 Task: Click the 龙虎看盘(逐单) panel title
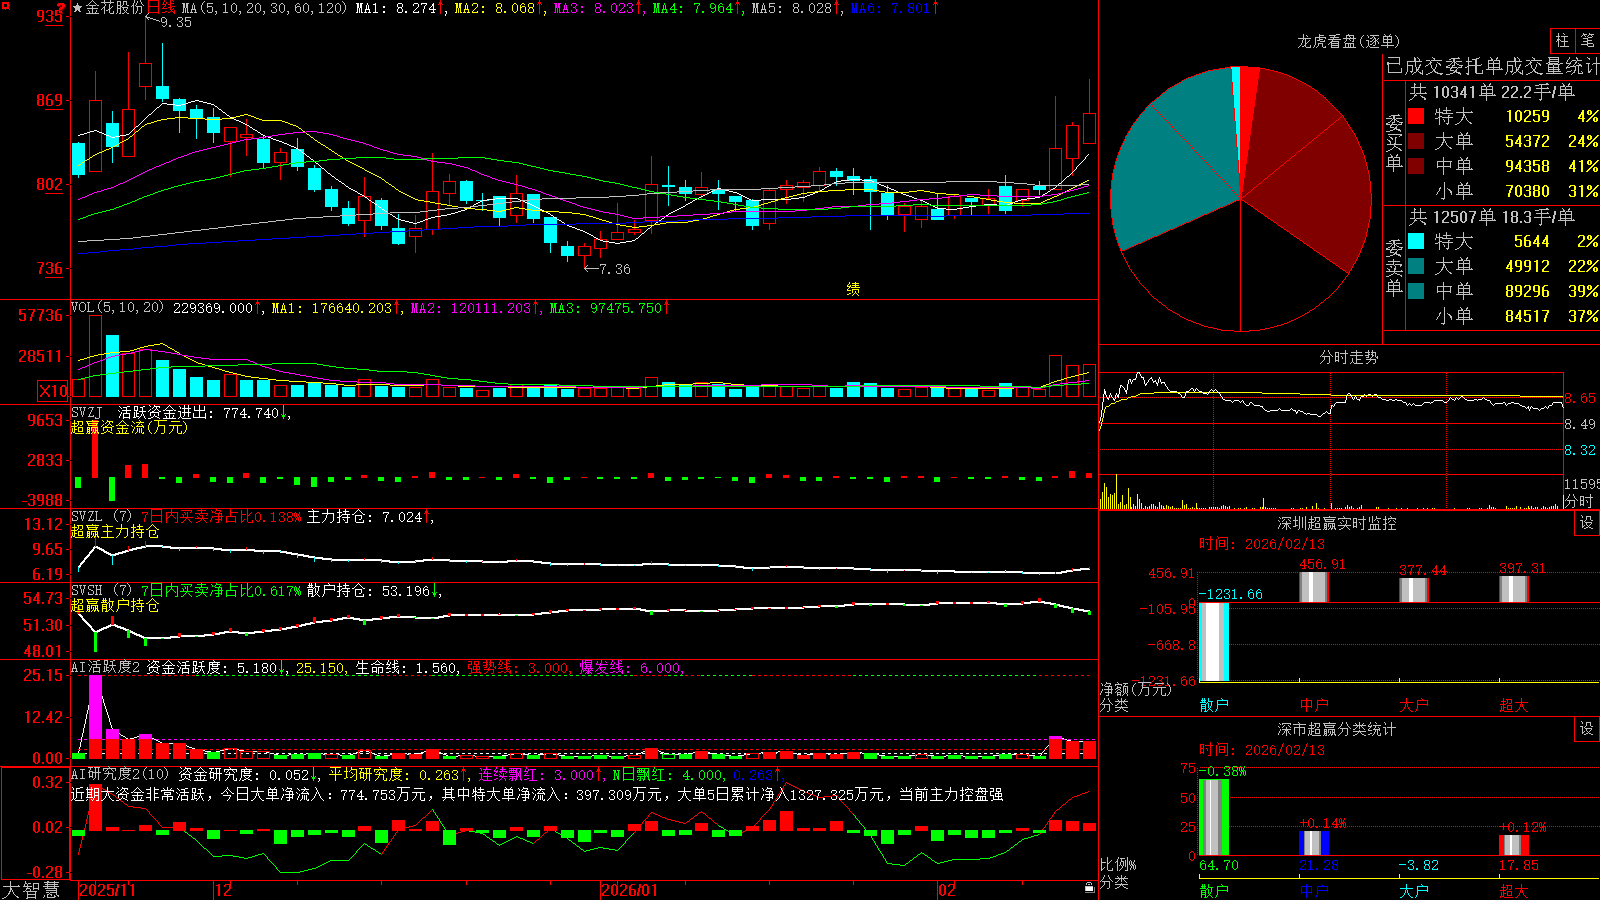click(1348, 41)
